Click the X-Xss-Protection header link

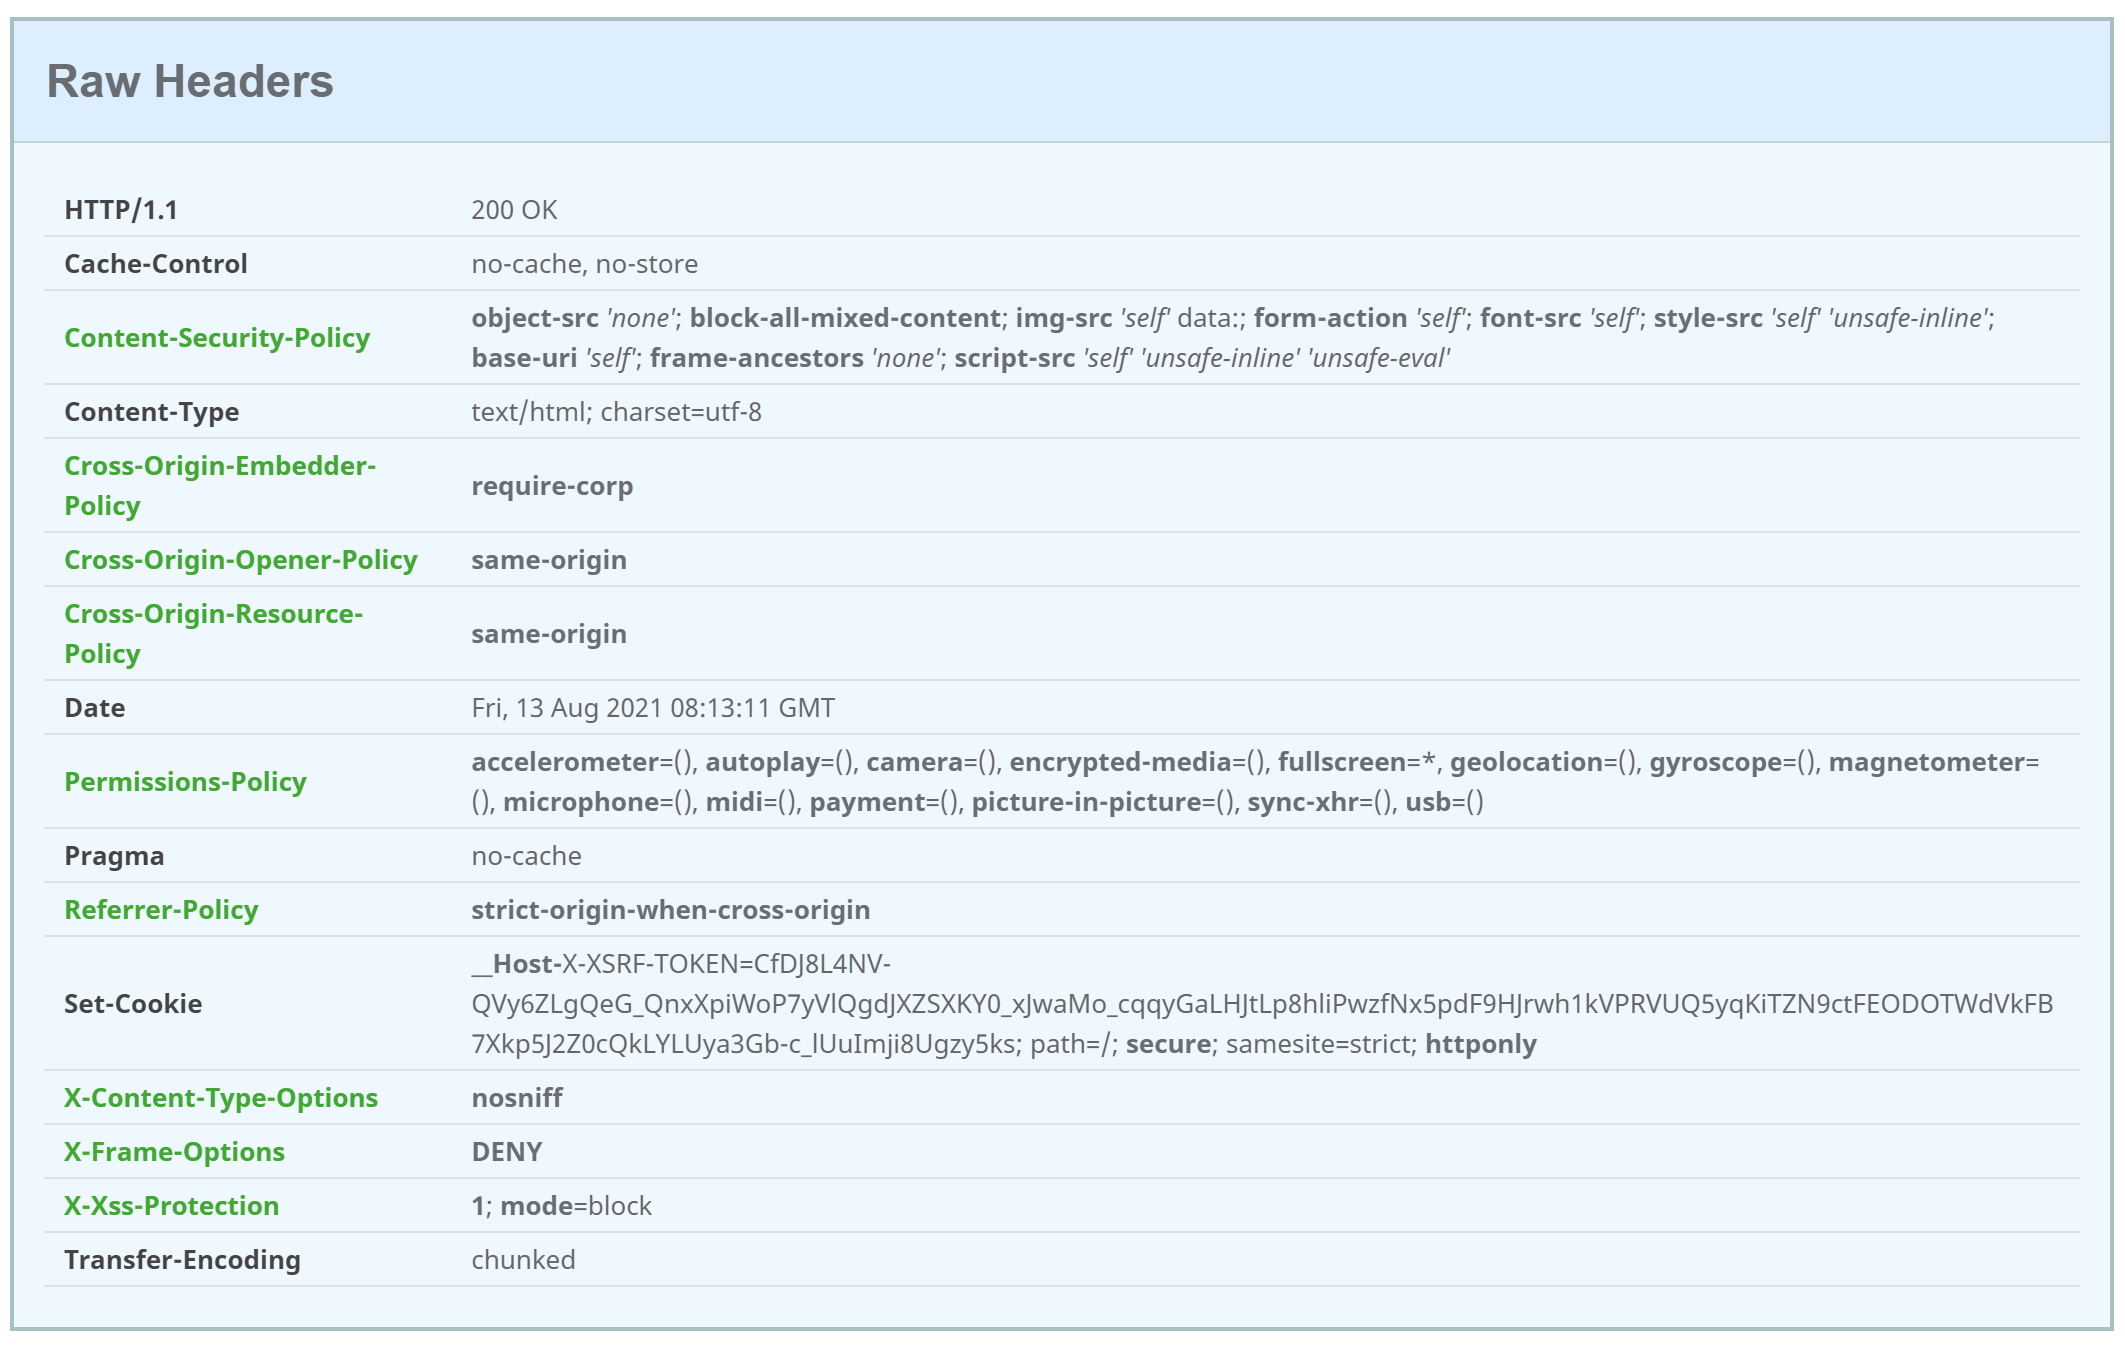pyautogui.click(x=171, y=1206)
